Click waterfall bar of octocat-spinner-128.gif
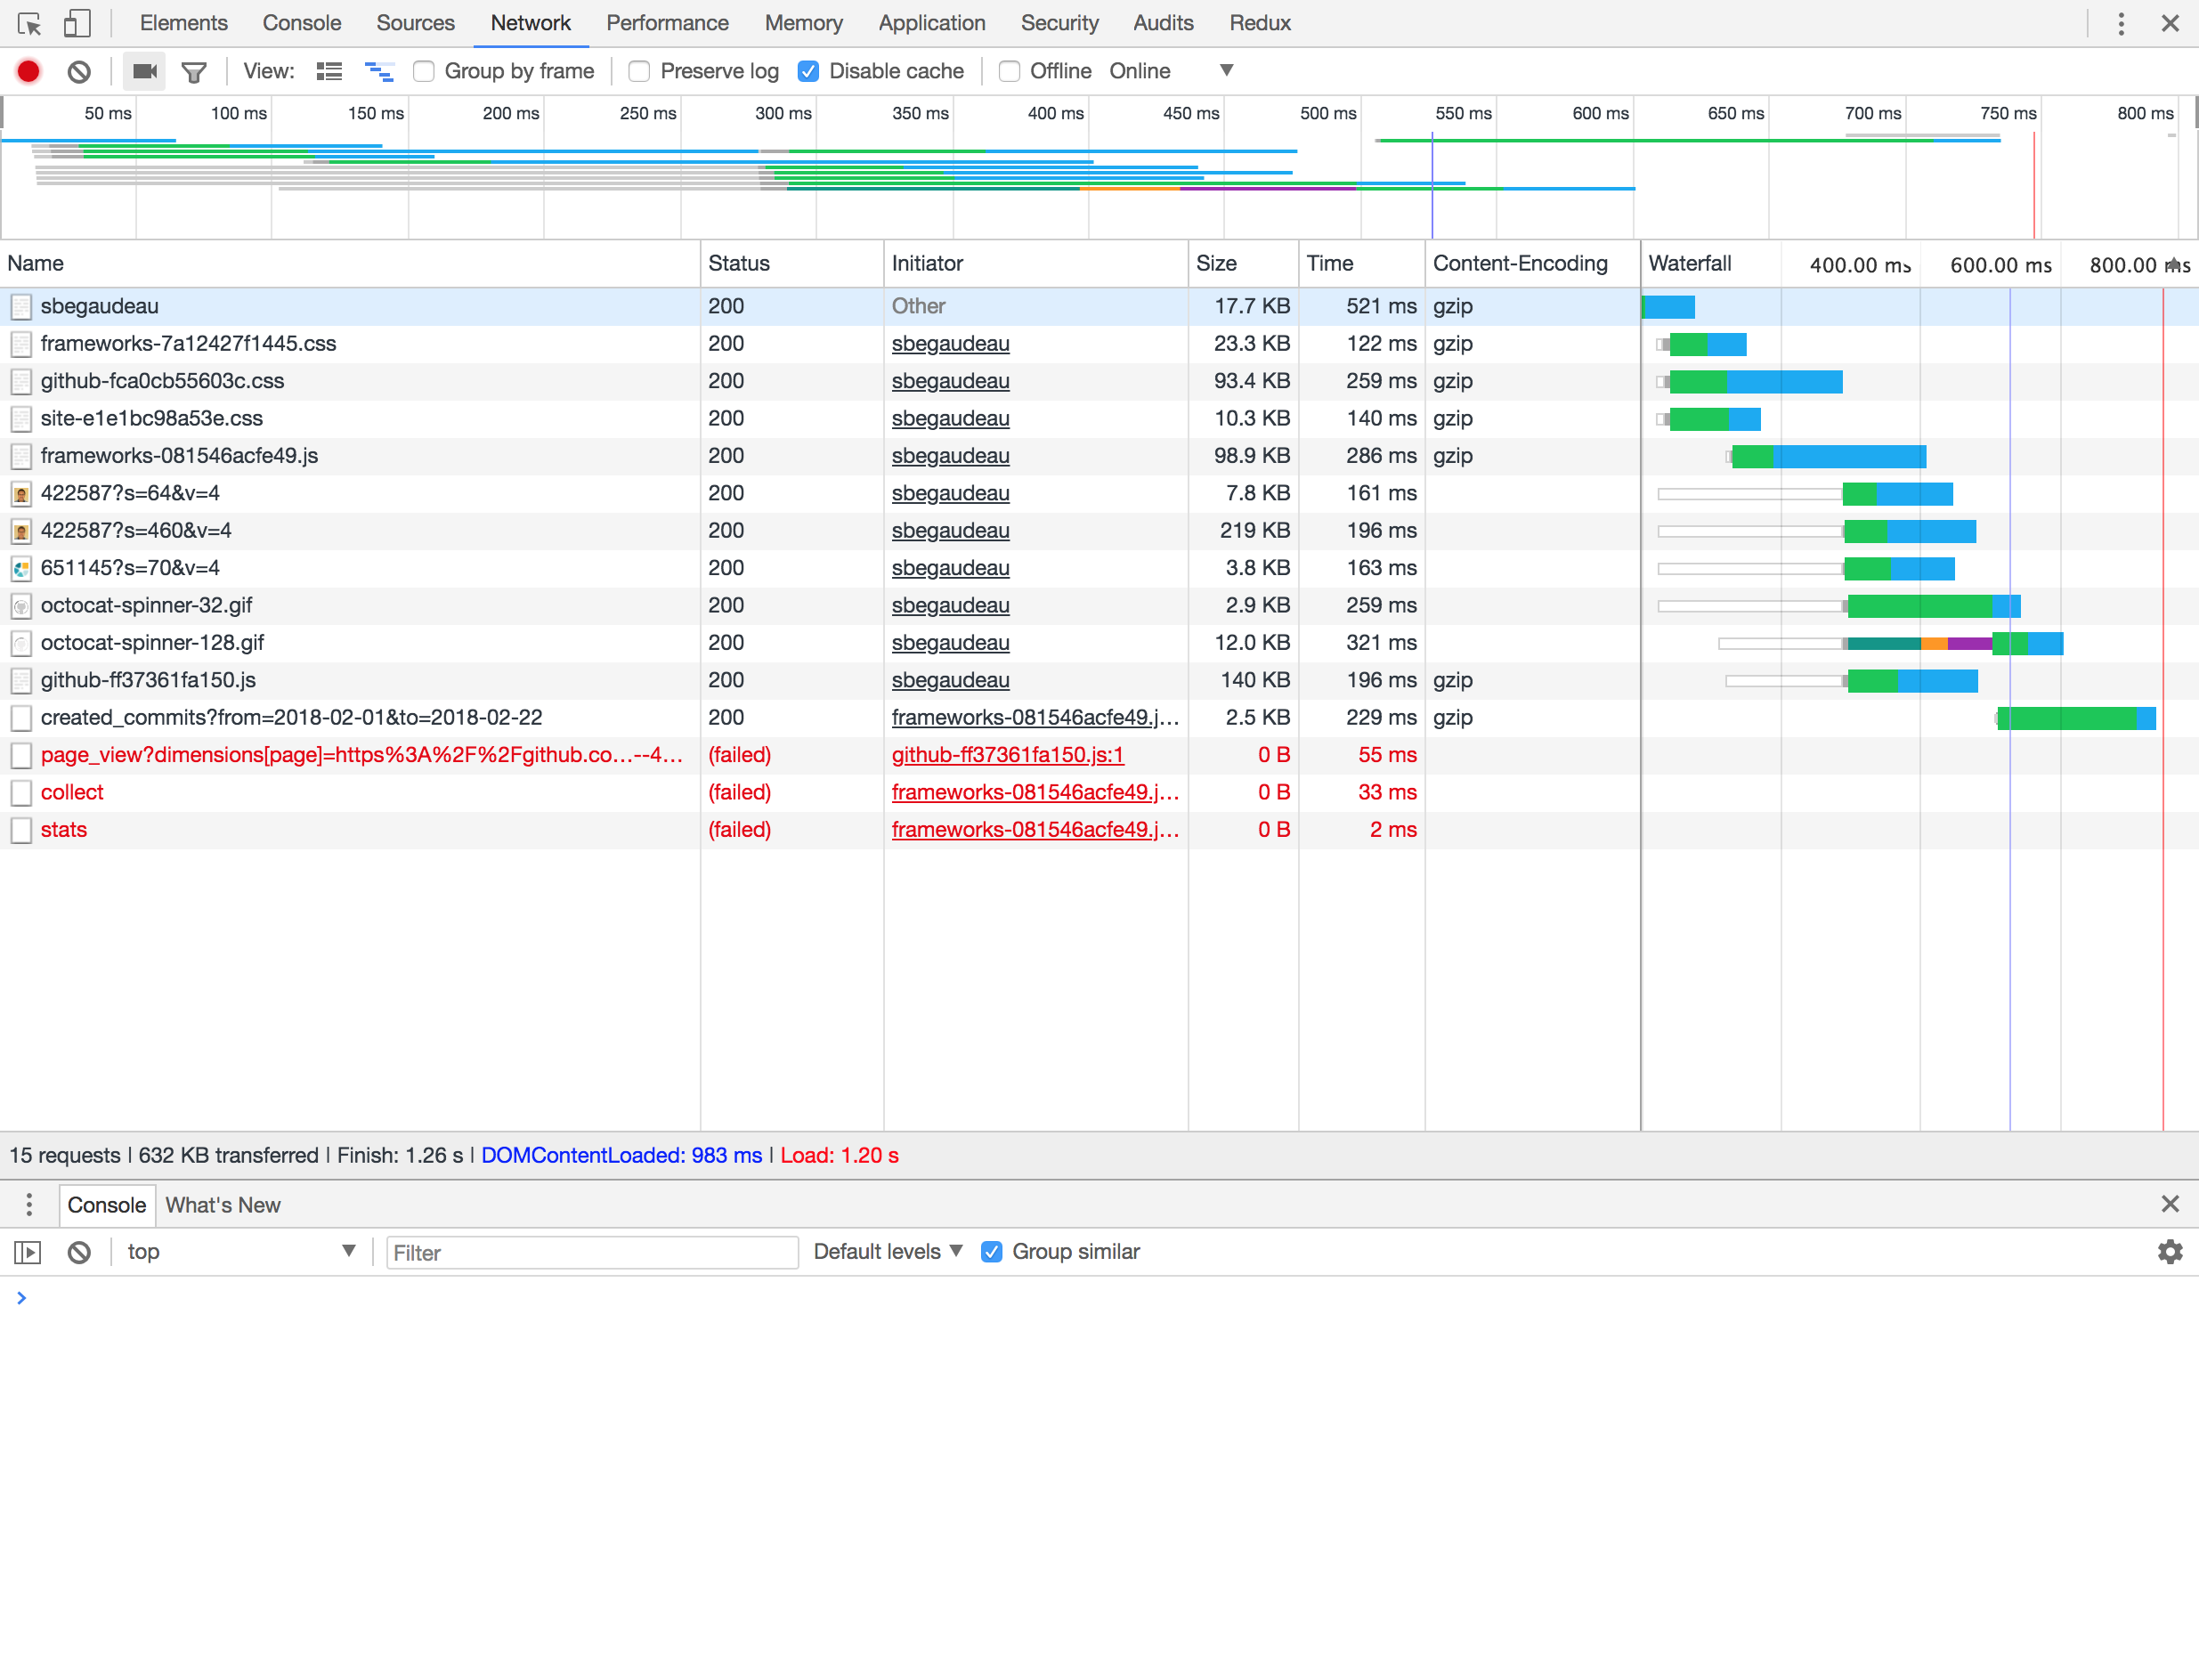2199x1680 pixels. (x=1890, y=644)
